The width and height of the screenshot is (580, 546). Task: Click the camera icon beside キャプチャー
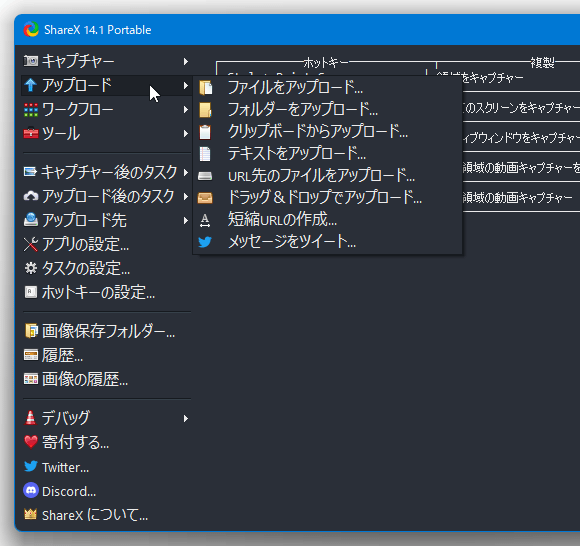(x=31, y=61)
